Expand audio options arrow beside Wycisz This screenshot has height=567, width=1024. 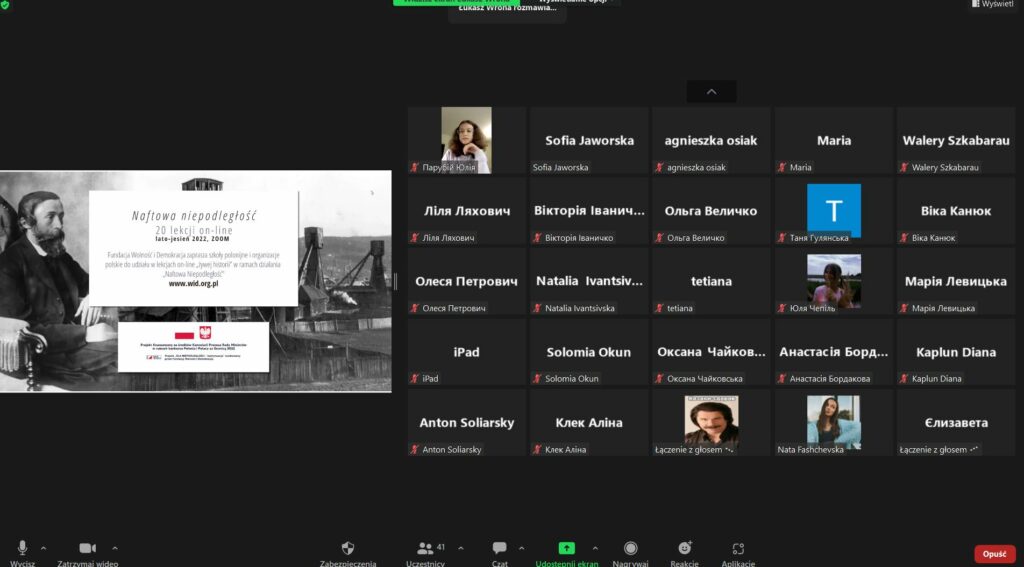(43, 548)
